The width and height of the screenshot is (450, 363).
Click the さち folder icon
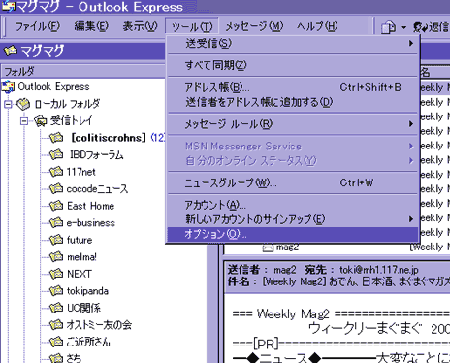coord(56,358)
